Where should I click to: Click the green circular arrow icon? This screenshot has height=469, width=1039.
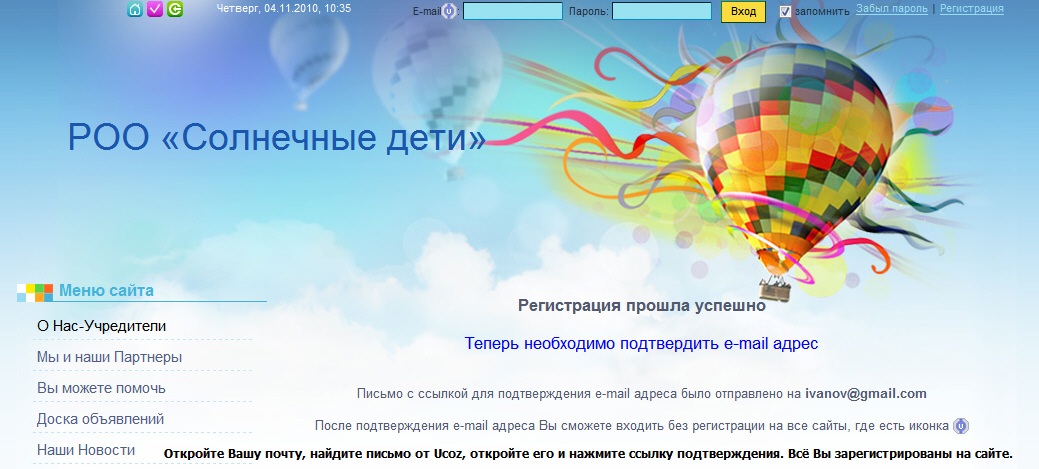[175, 9]
